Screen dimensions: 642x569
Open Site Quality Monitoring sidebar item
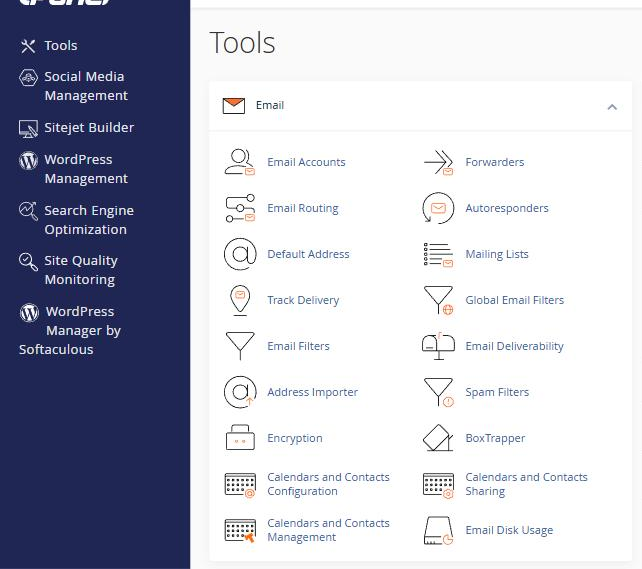[81, 270]
